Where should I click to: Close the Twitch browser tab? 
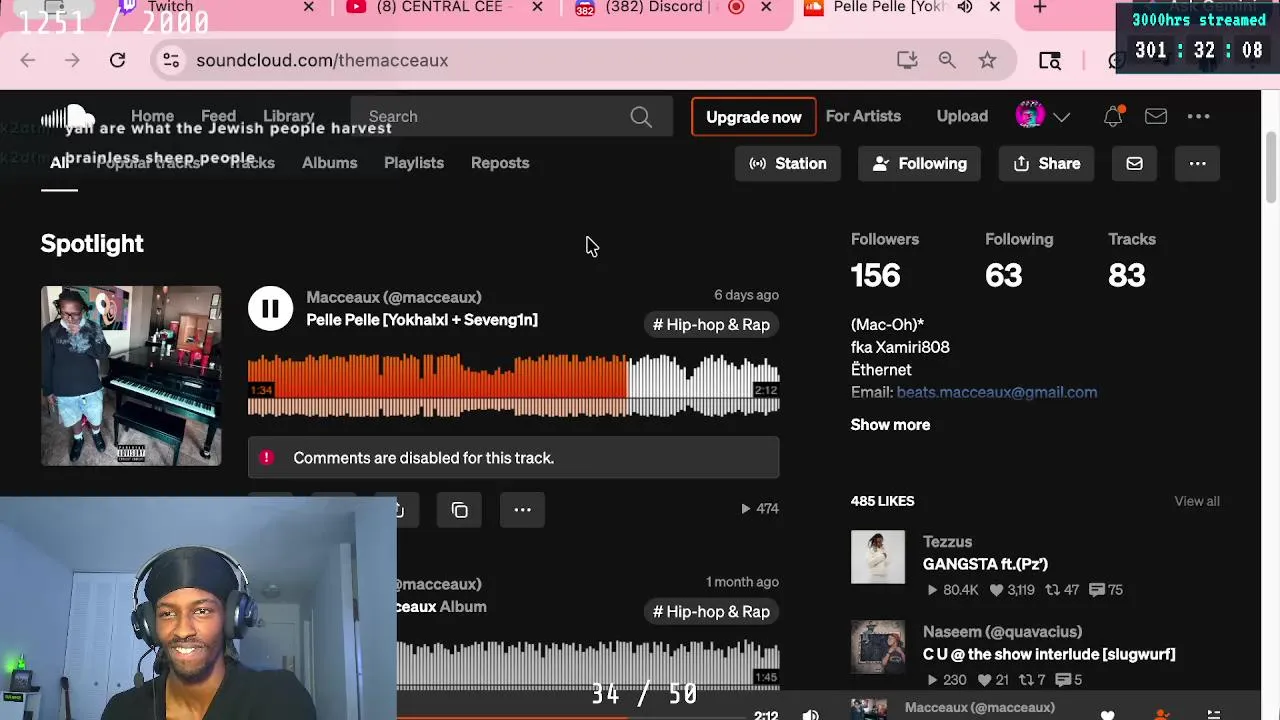coord(309,8)
